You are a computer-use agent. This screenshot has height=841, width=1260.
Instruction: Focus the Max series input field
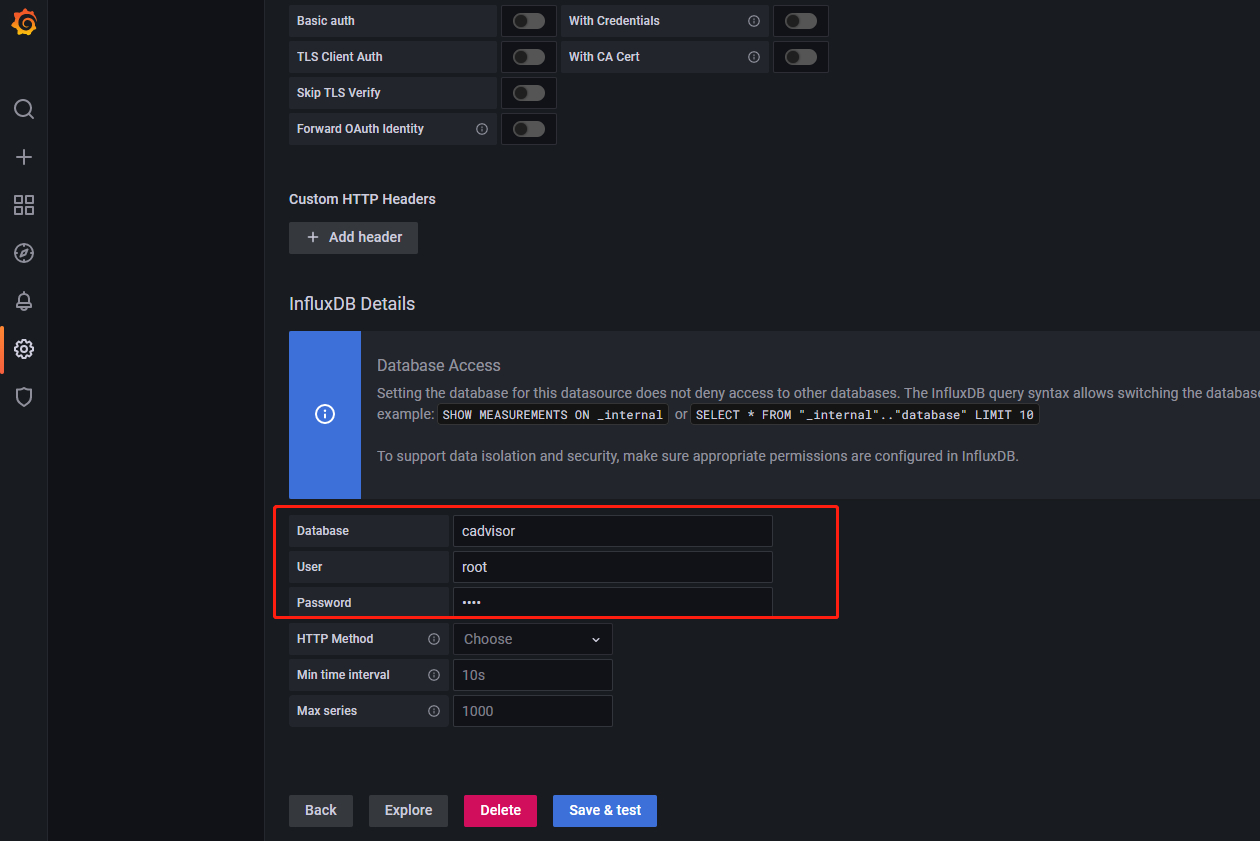click(533, 711)
